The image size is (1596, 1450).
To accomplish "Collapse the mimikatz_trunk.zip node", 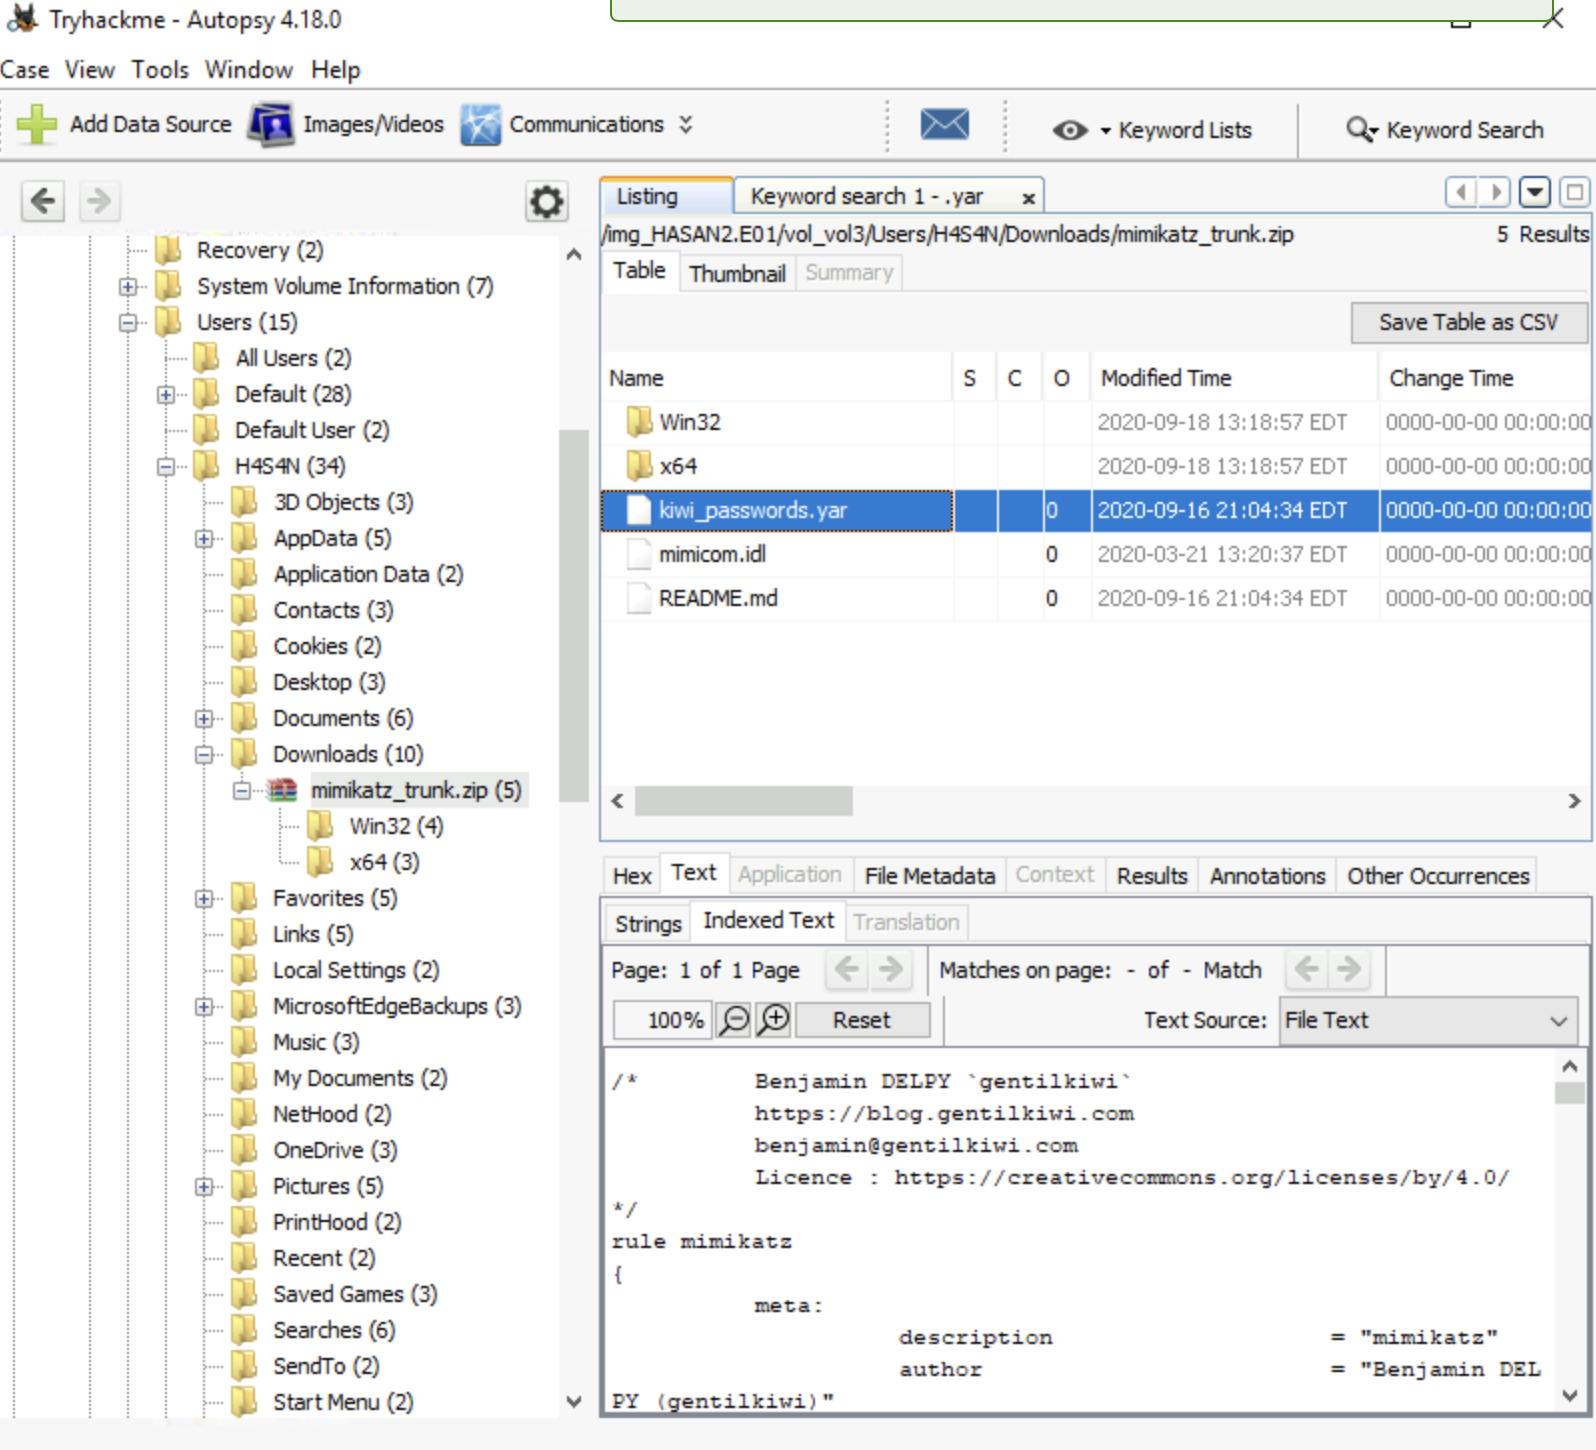I will tap(242, 791).
